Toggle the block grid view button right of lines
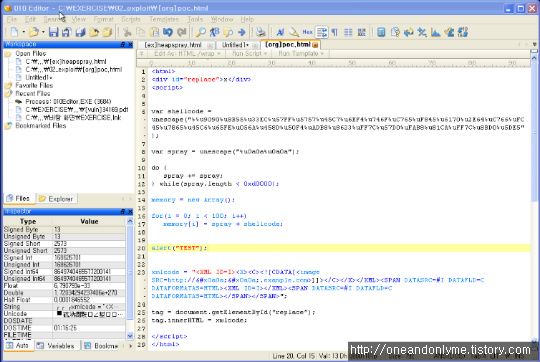Viewport: 540px width, 362px height. pyautogui.click(x=362, y=32)
